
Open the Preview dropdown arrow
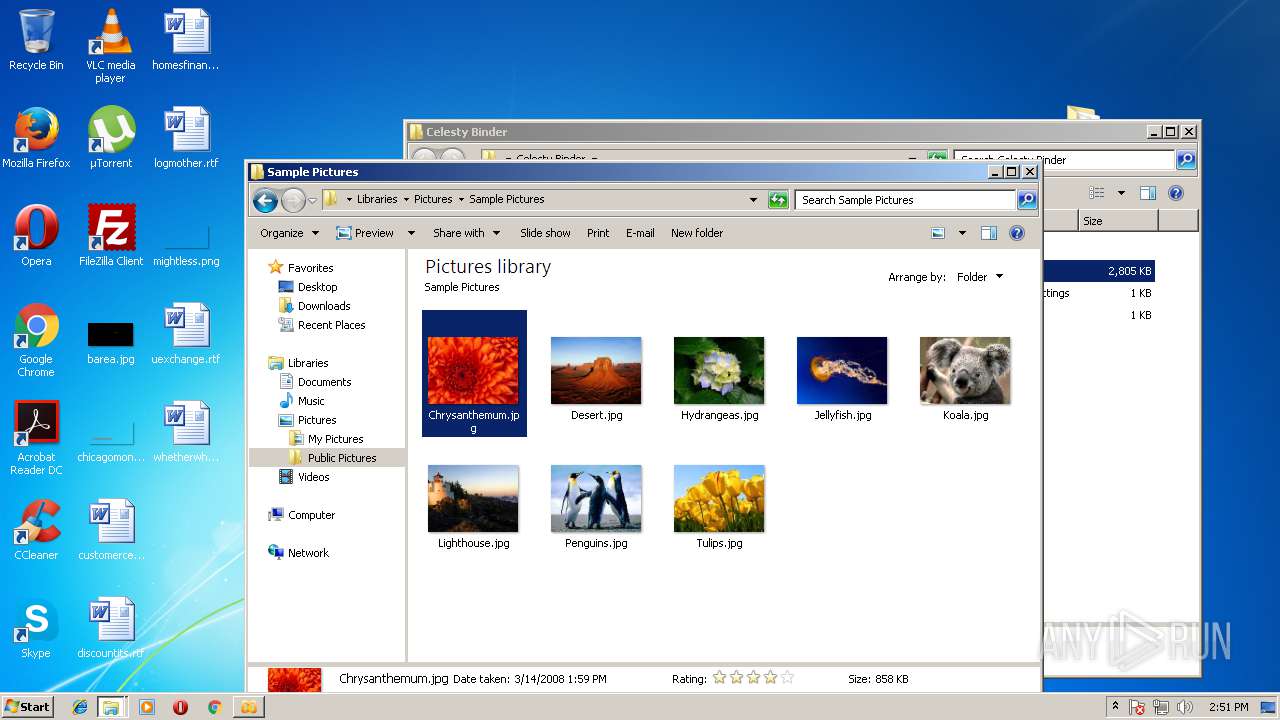tap(411, 233)
